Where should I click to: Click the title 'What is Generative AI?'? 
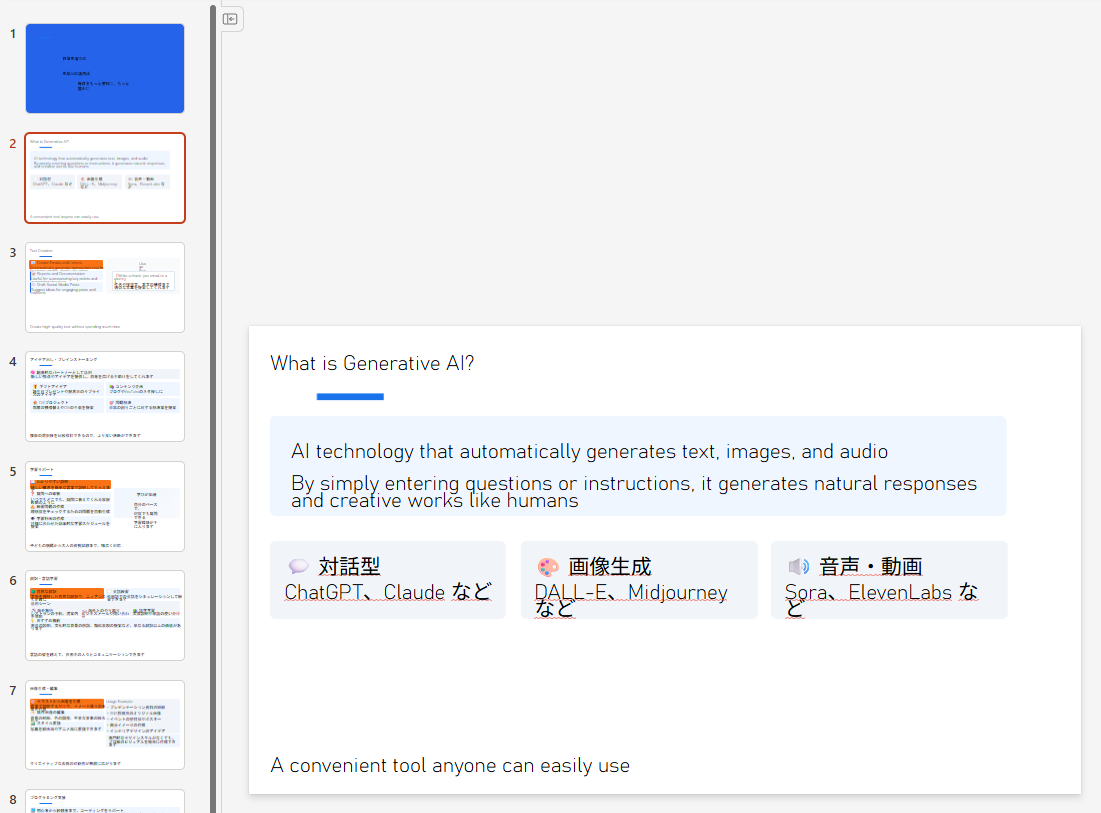372,363
